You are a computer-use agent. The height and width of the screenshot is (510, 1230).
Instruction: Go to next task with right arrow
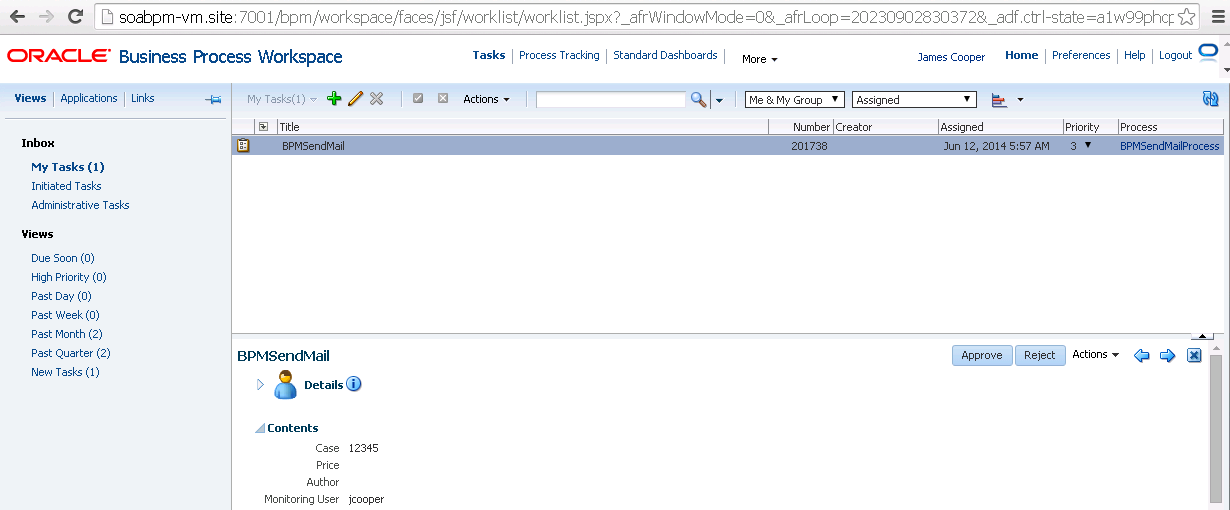(1167, 356)
